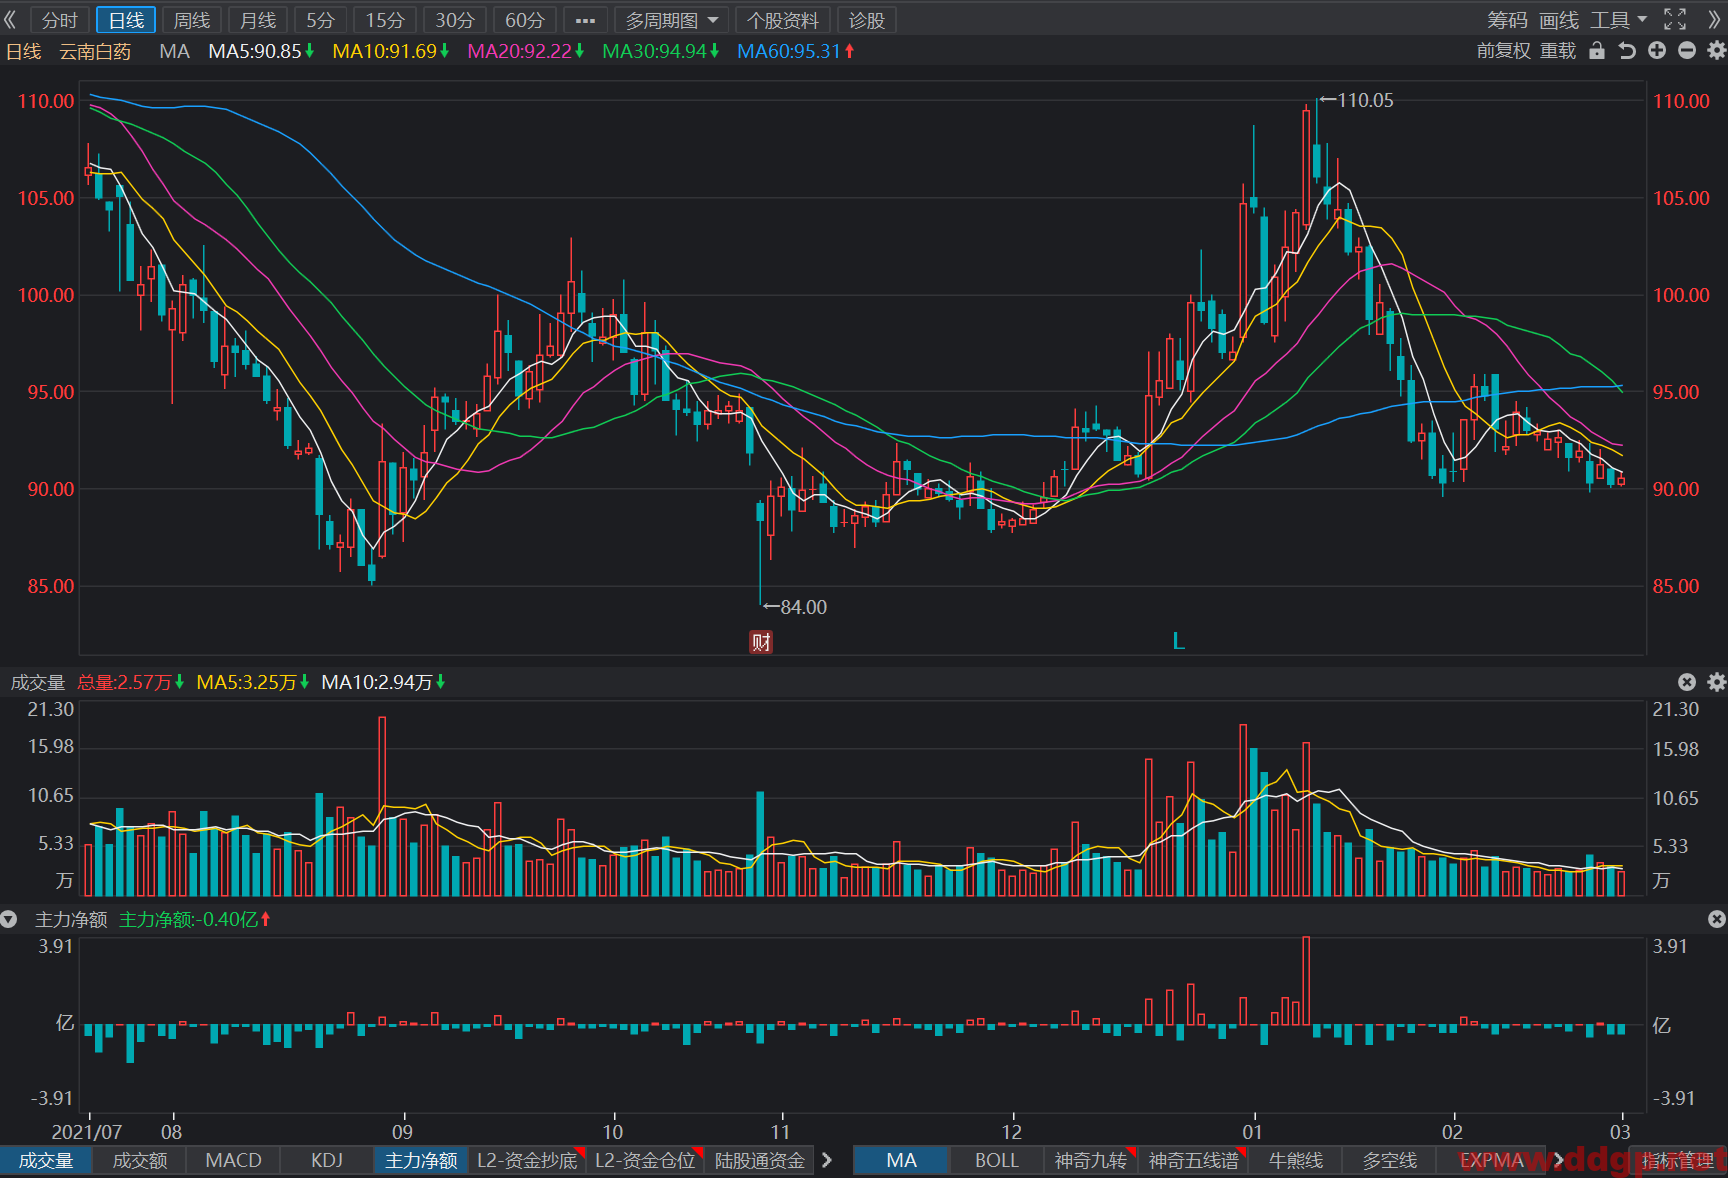Select L2-资金抄底 tab

point(527,1160)
